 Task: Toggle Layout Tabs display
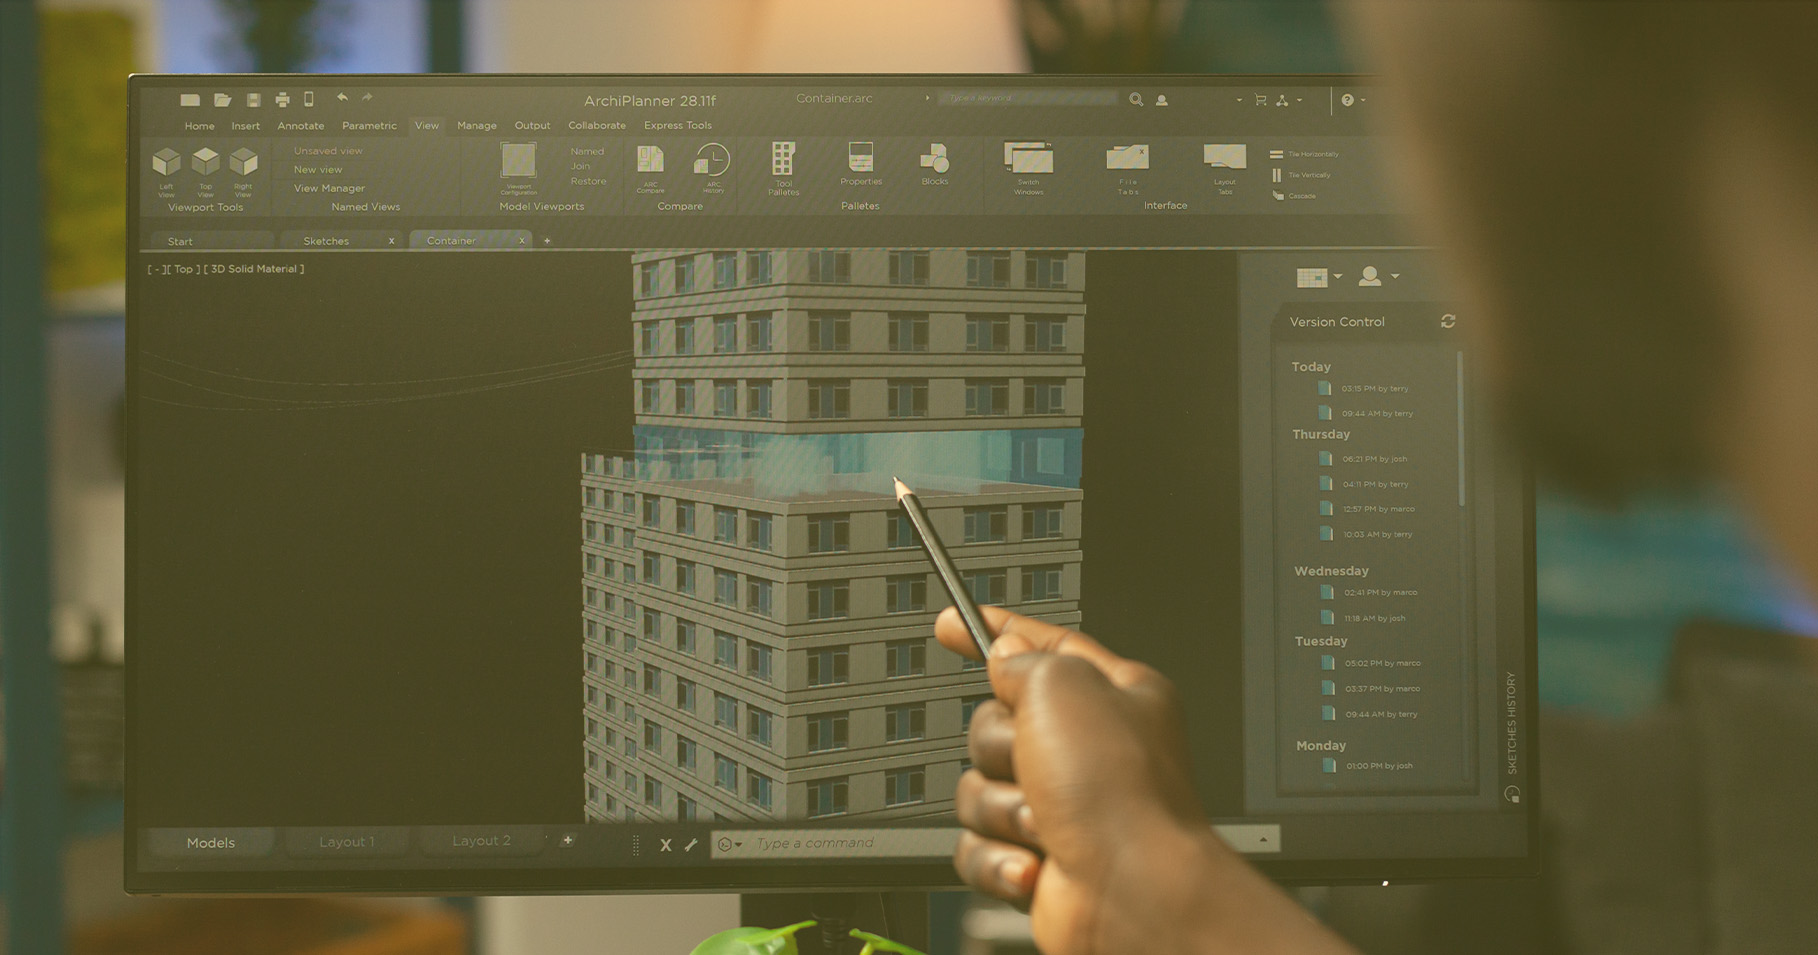click(x=1225, y=168)
